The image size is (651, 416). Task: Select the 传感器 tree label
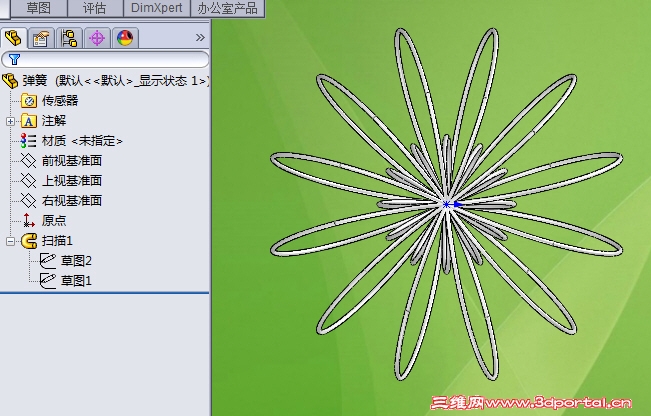[x=60, y=100]
